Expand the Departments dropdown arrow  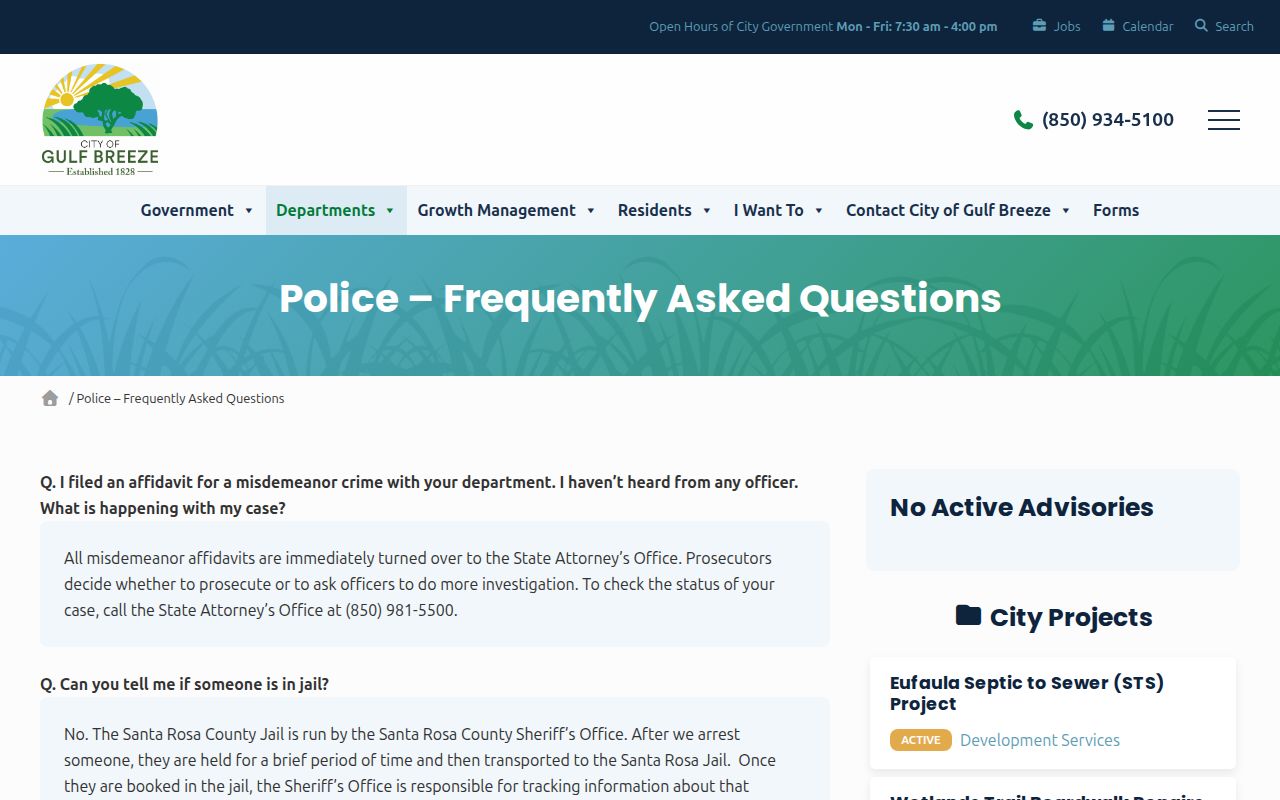[390, 210]
